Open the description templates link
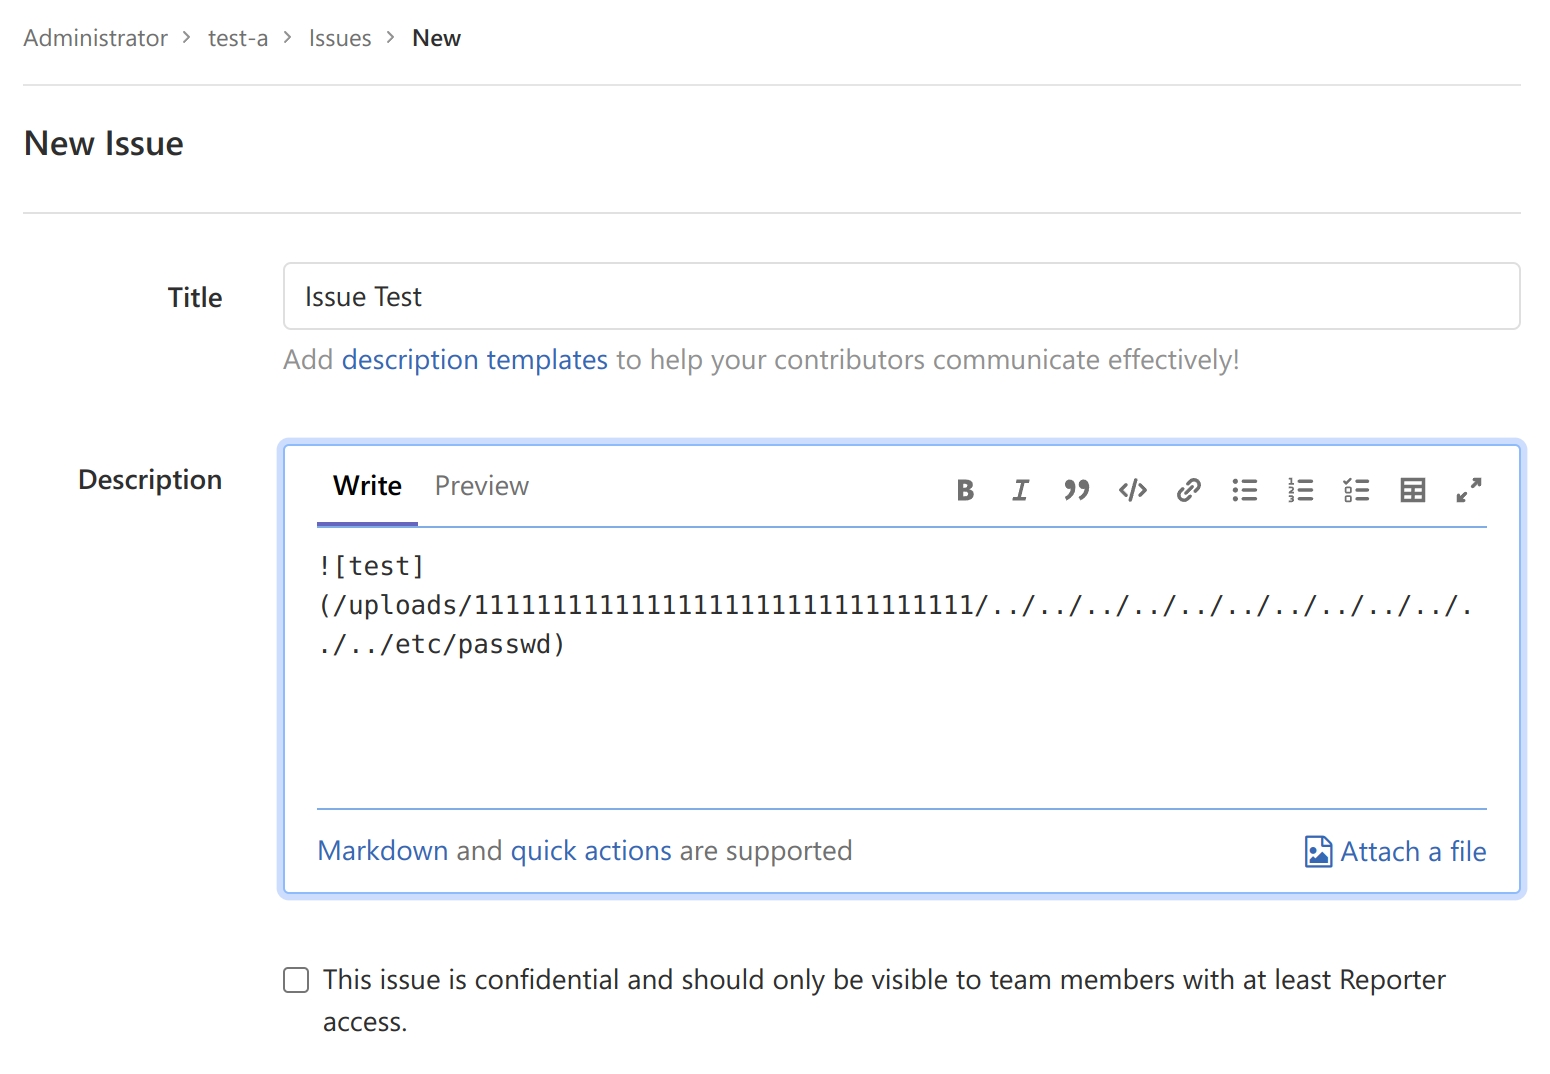Image resolution: width=1550 pixels, height=1074 pixels. click(x=475, y=360)
